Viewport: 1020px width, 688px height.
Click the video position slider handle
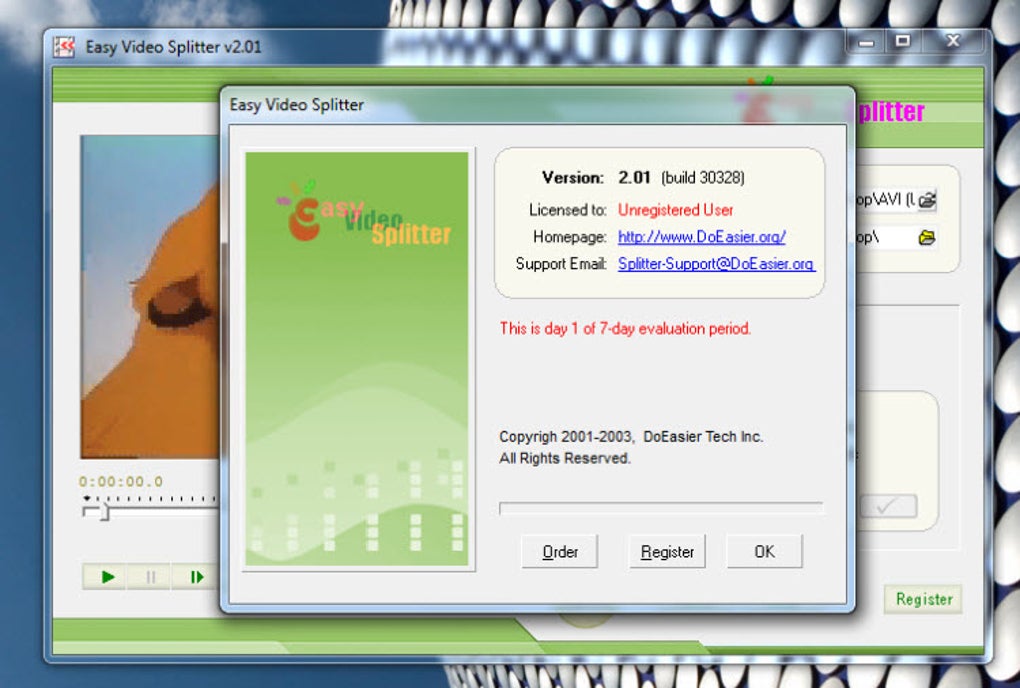(x=103, y=512)
